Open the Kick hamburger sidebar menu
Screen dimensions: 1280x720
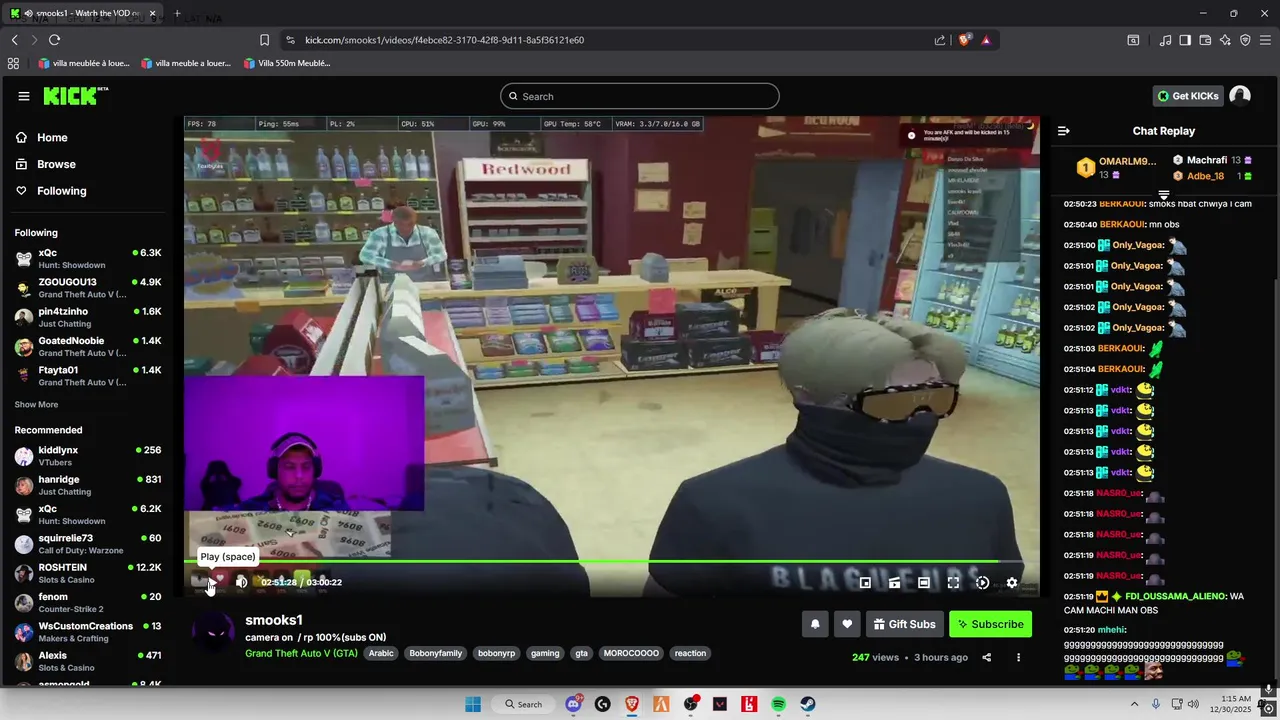coord(24,96)
